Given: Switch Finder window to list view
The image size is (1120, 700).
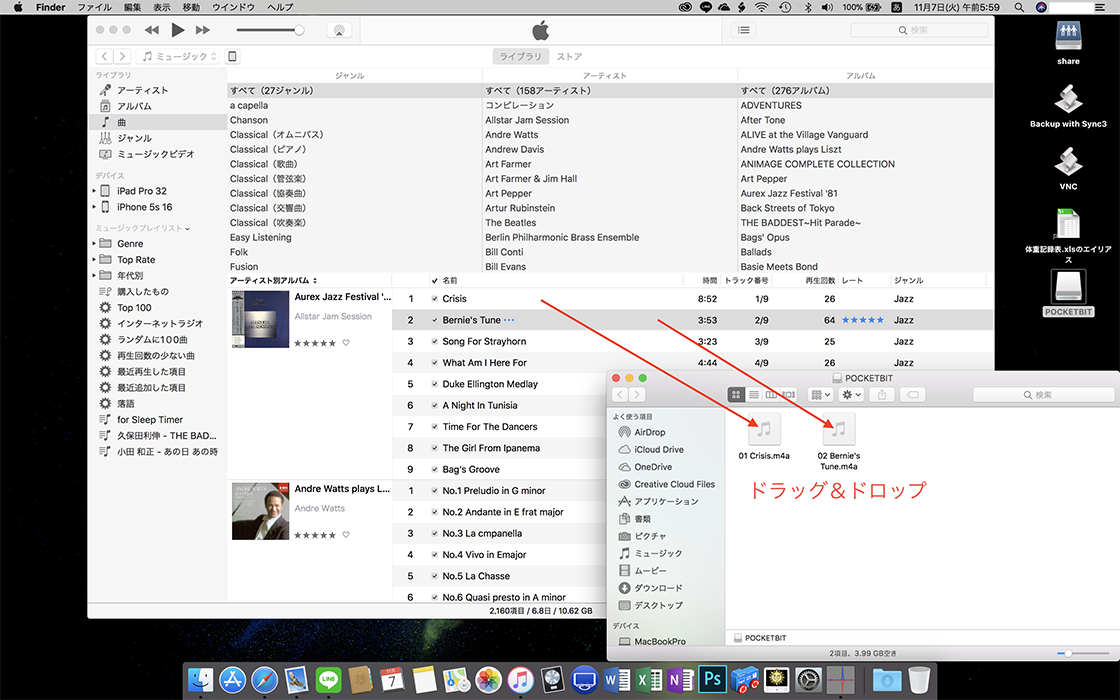Looking at the screenshot, I should click(754, 395).
